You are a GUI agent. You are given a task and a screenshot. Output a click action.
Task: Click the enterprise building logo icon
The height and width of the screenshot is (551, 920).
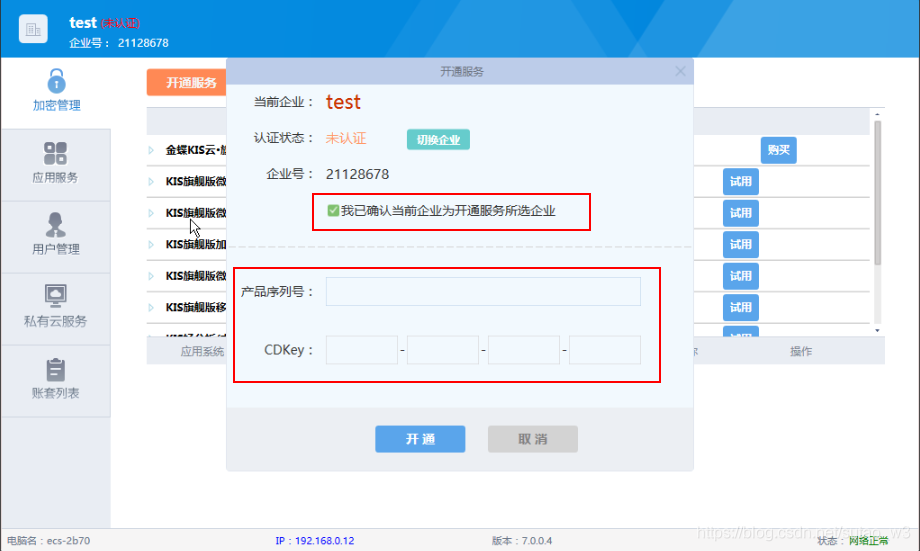tap(33, 29)
